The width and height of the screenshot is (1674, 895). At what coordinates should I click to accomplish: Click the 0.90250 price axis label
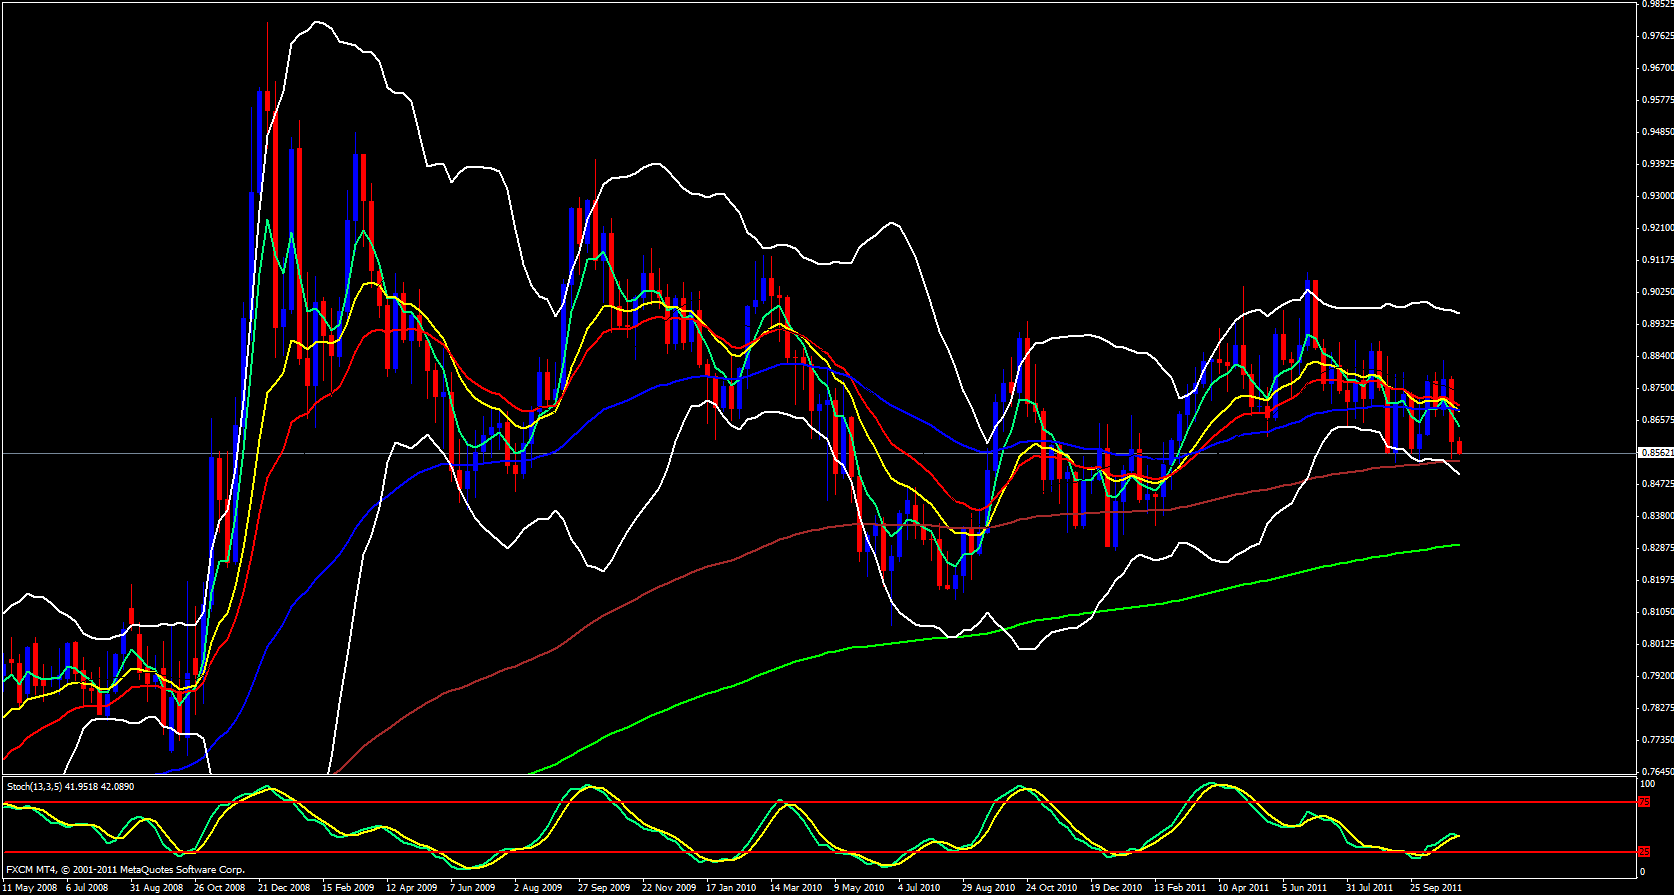pos(1657,292)
